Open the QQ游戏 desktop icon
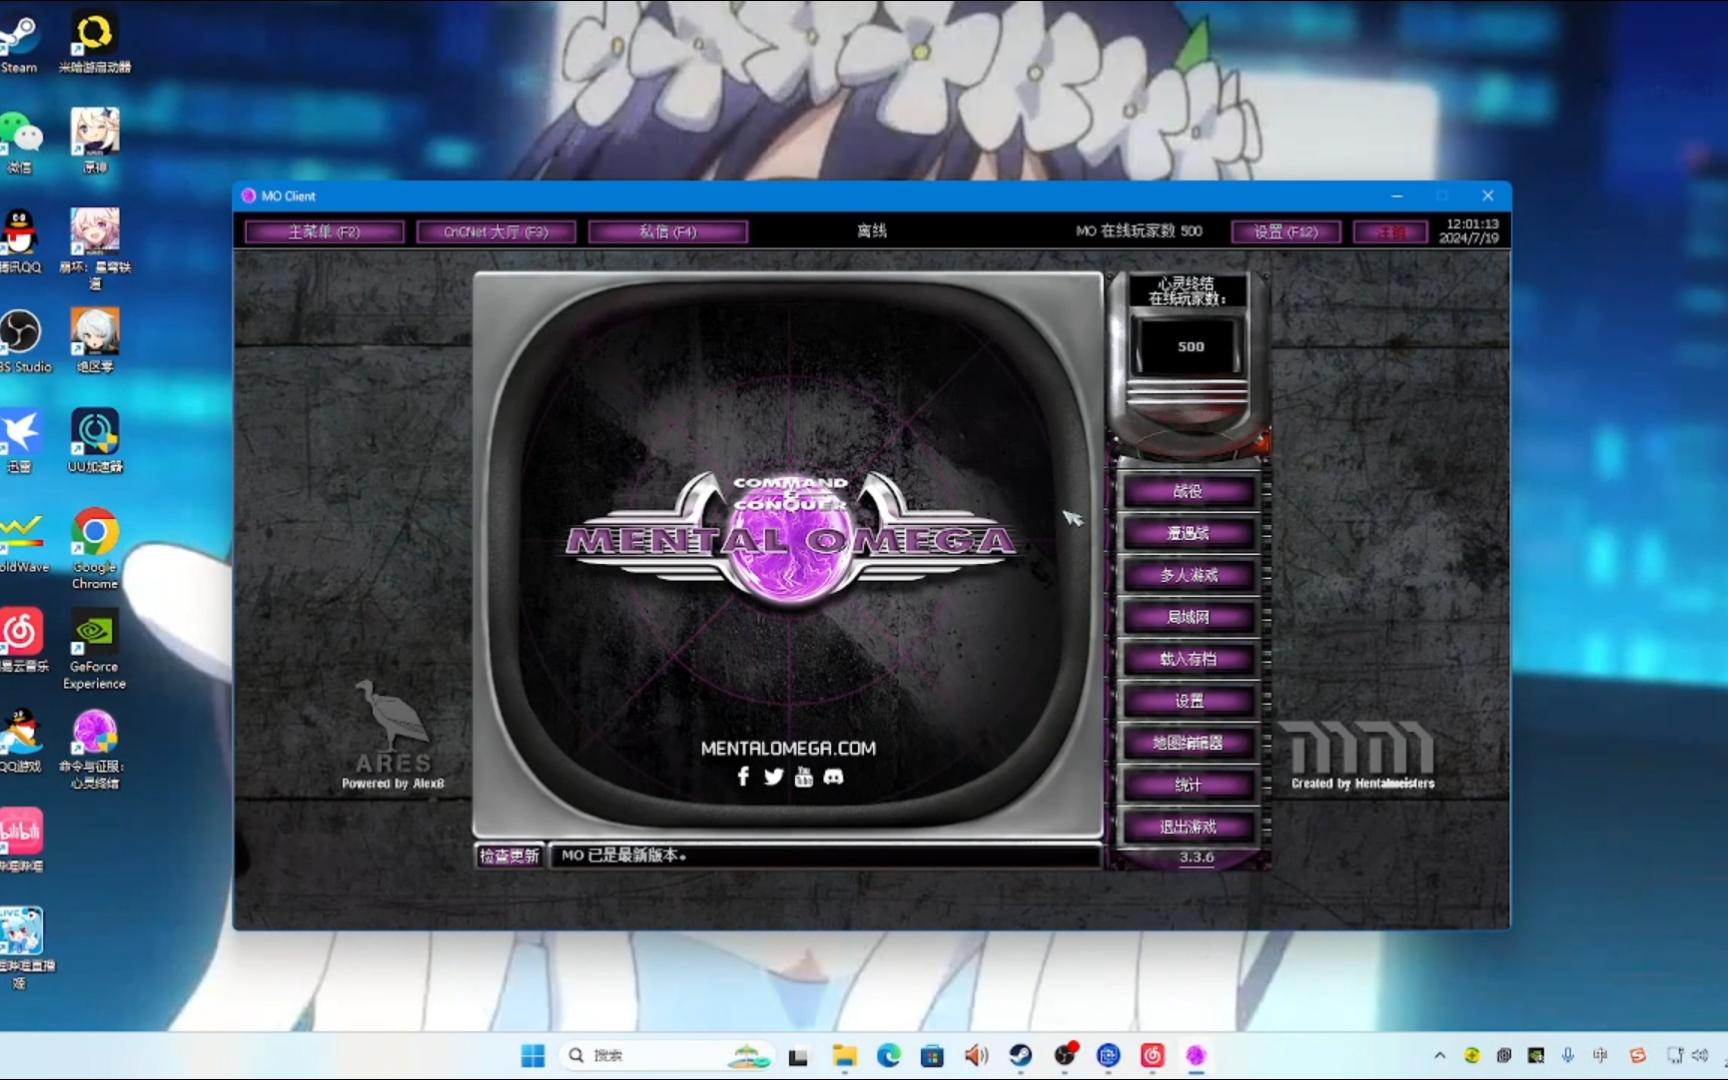Screen dimensions: 1728x1080 click(x=20, y=741)
